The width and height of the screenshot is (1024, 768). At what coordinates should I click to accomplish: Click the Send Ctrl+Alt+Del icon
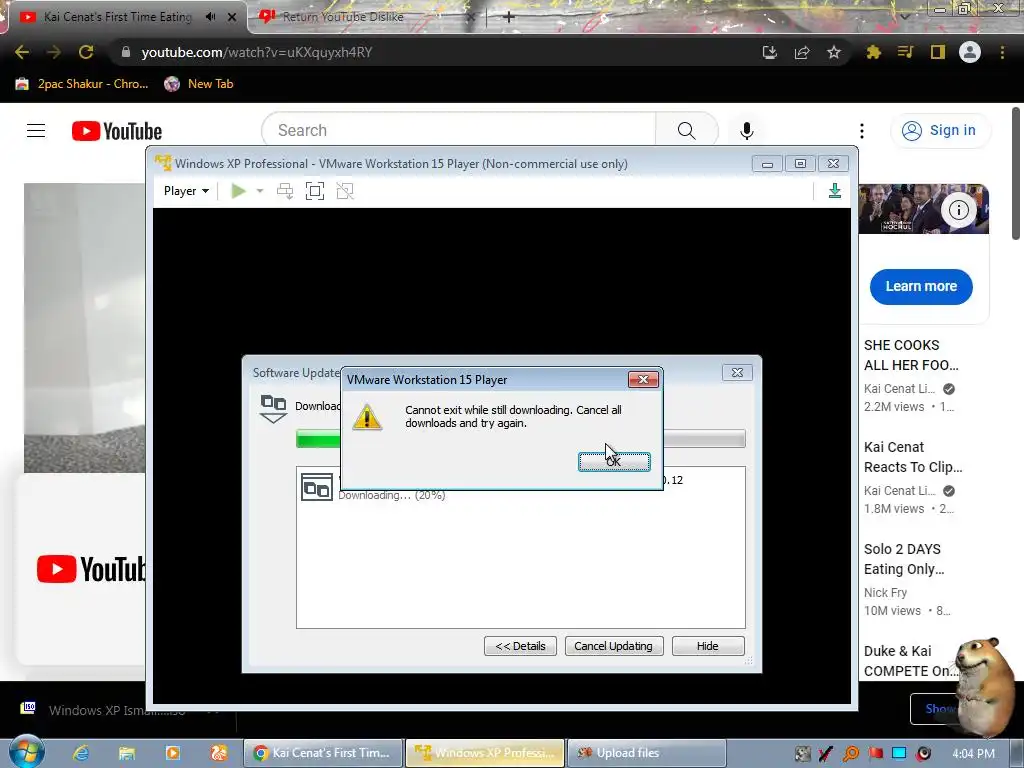(285, 191)
